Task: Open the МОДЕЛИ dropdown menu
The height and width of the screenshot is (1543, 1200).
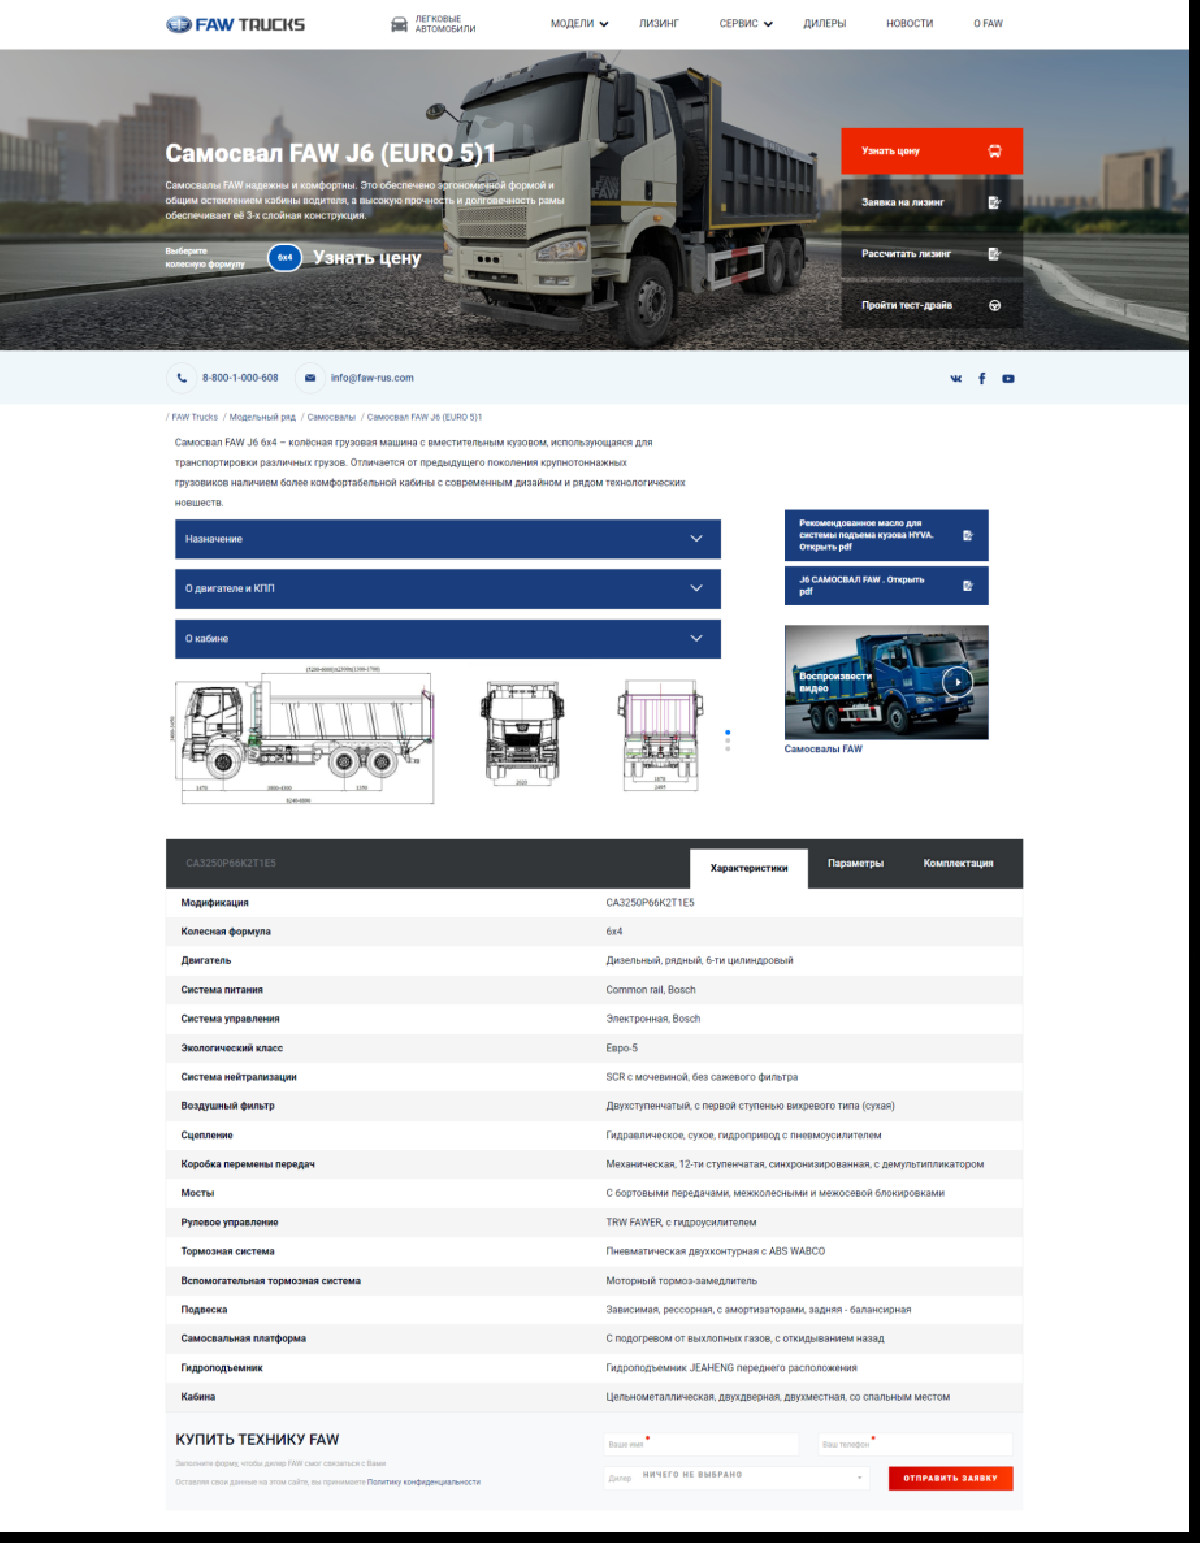Action: [579, 24]
